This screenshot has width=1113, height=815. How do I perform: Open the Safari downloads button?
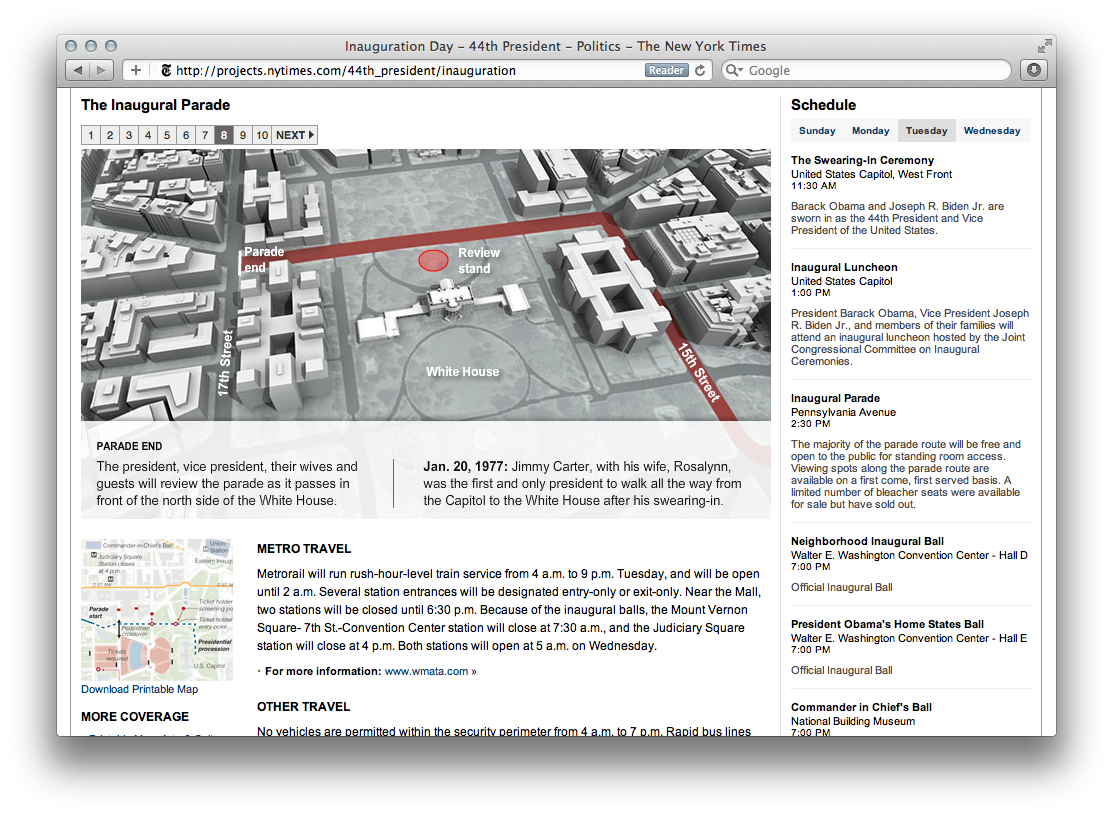pyautogui.click(x=1033, y=70)
